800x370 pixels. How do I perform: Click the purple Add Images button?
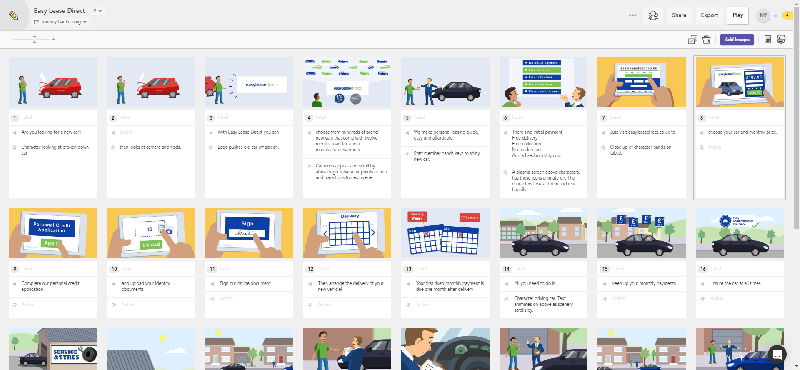pos(737,39)
